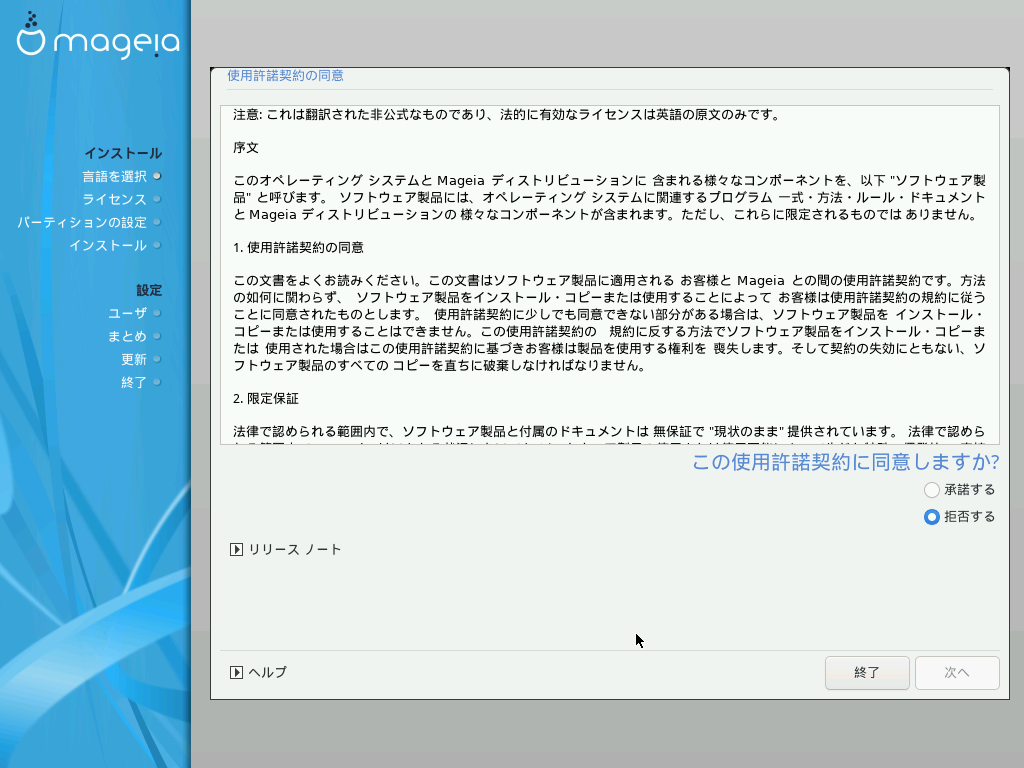
Task: Click the インストール section heading in sidebar
Action: [123, 153]
